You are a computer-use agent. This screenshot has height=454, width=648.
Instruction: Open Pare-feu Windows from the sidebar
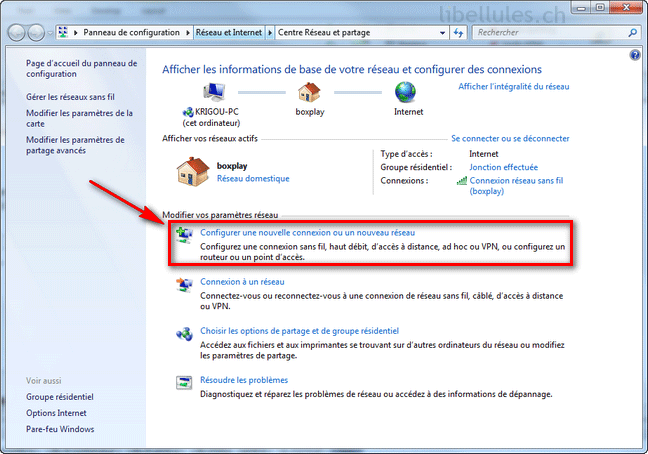60,429
